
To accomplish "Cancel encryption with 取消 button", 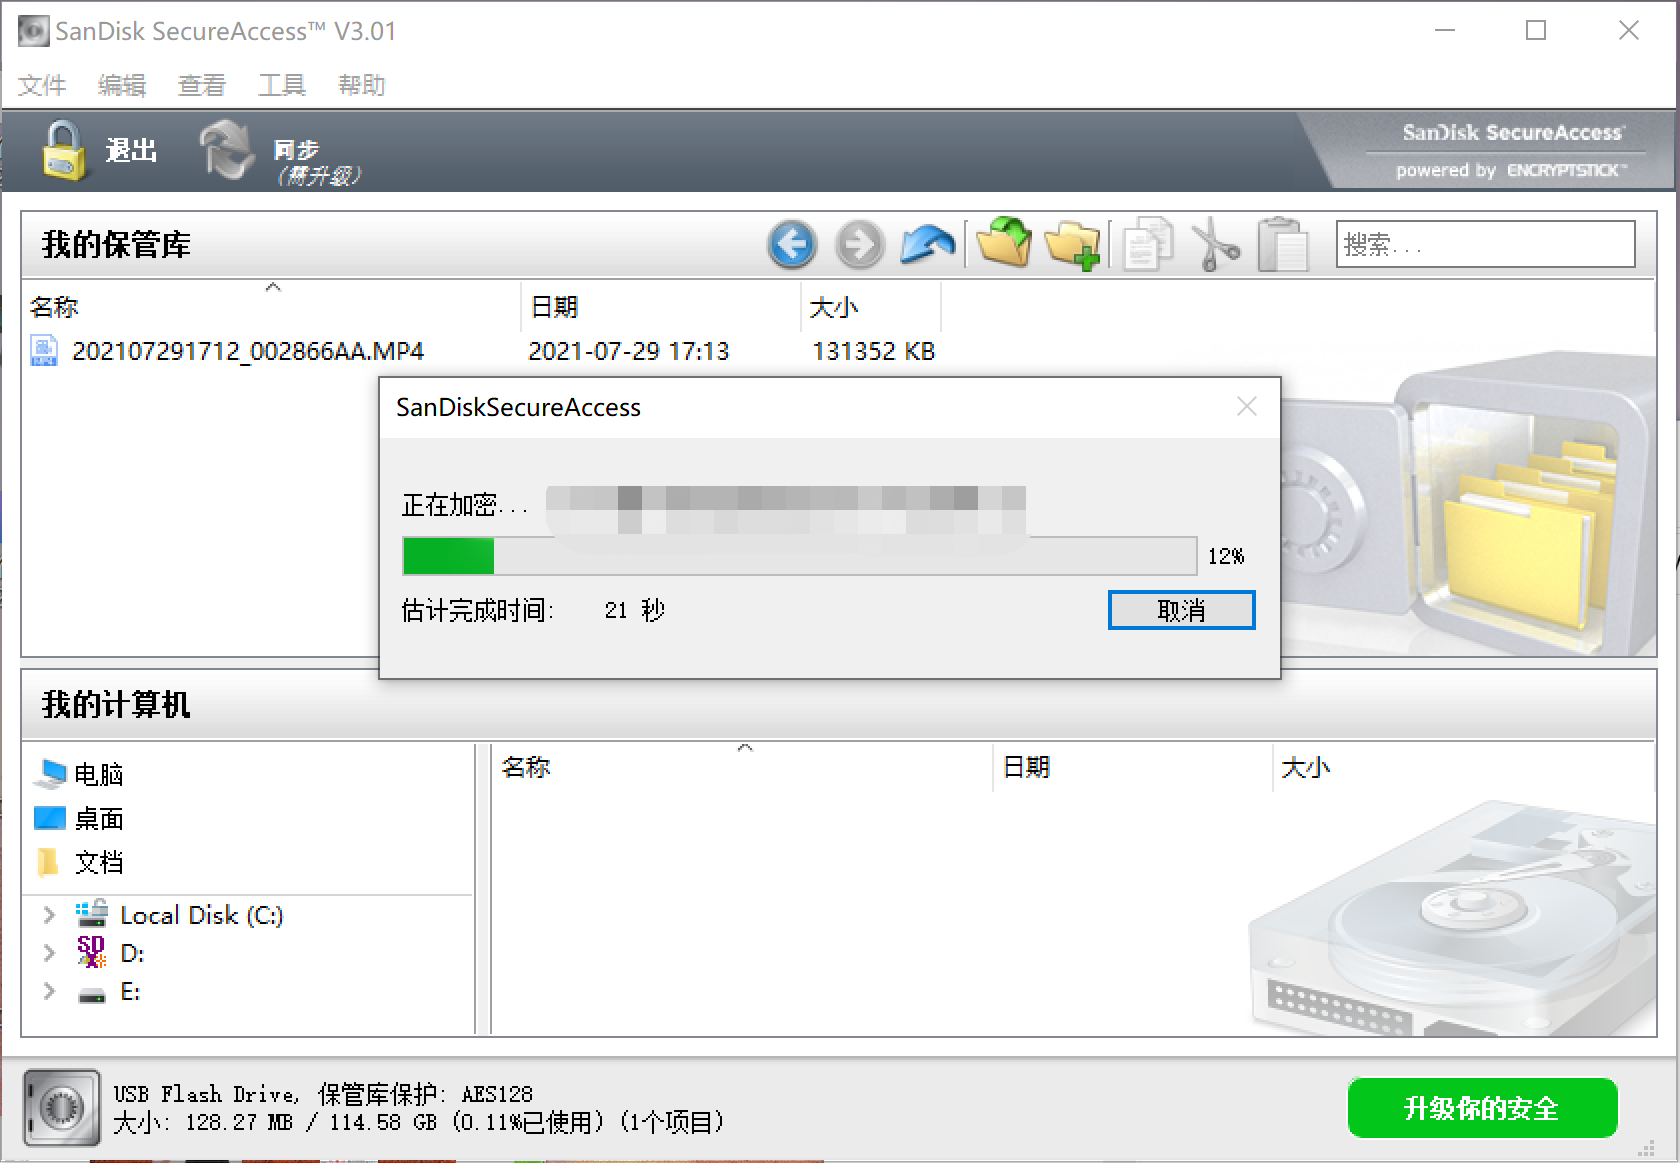I will pos(1181,610).
